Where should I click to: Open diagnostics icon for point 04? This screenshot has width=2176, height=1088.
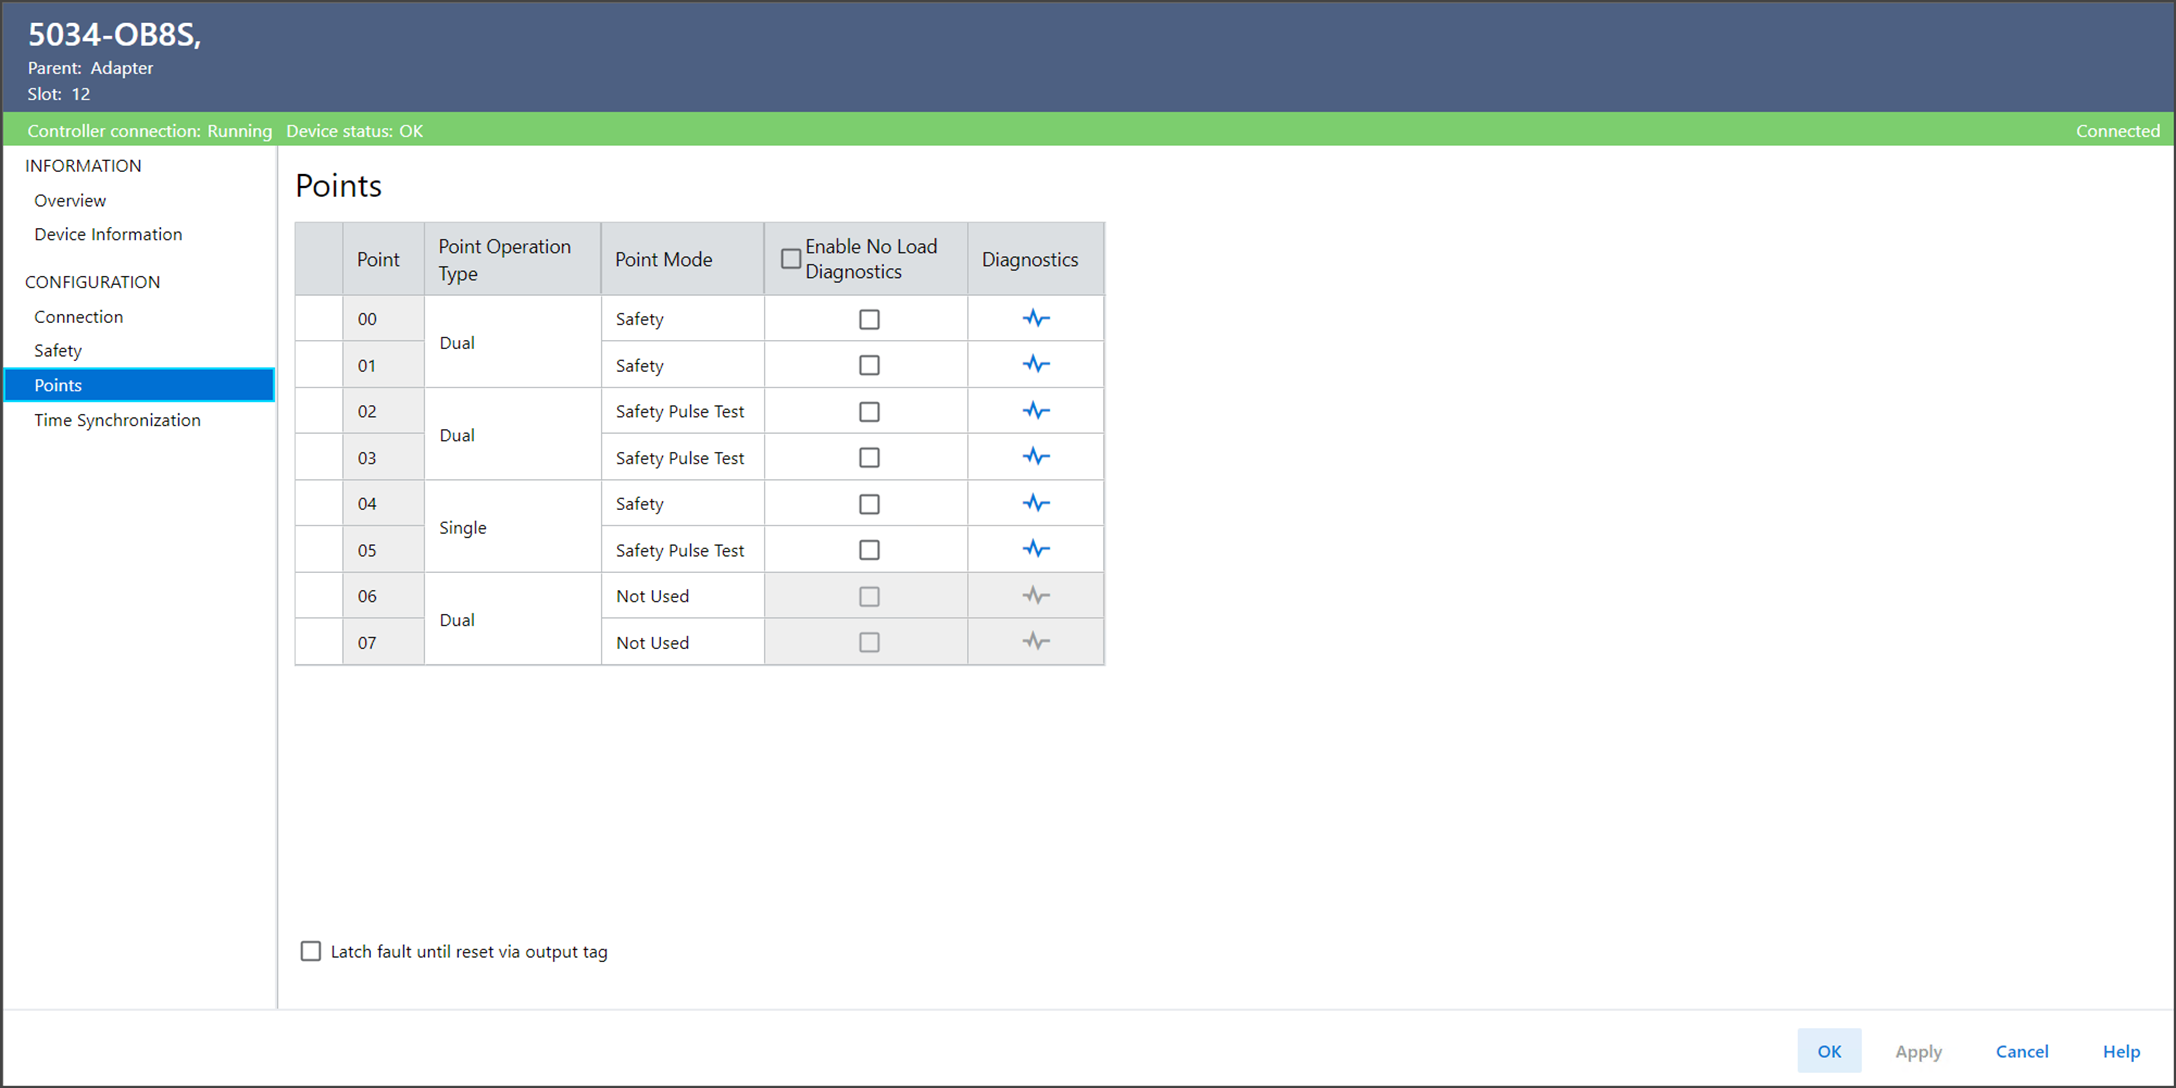pyautogui.click(x=1035, y=503)
